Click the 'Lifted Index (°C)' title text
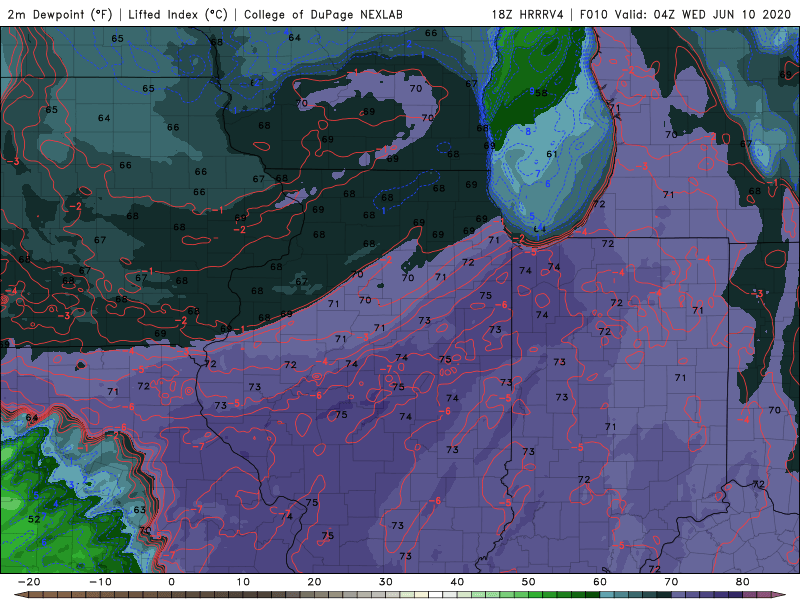The width and height of the screenshot is (800, 600). coord(178,14)
